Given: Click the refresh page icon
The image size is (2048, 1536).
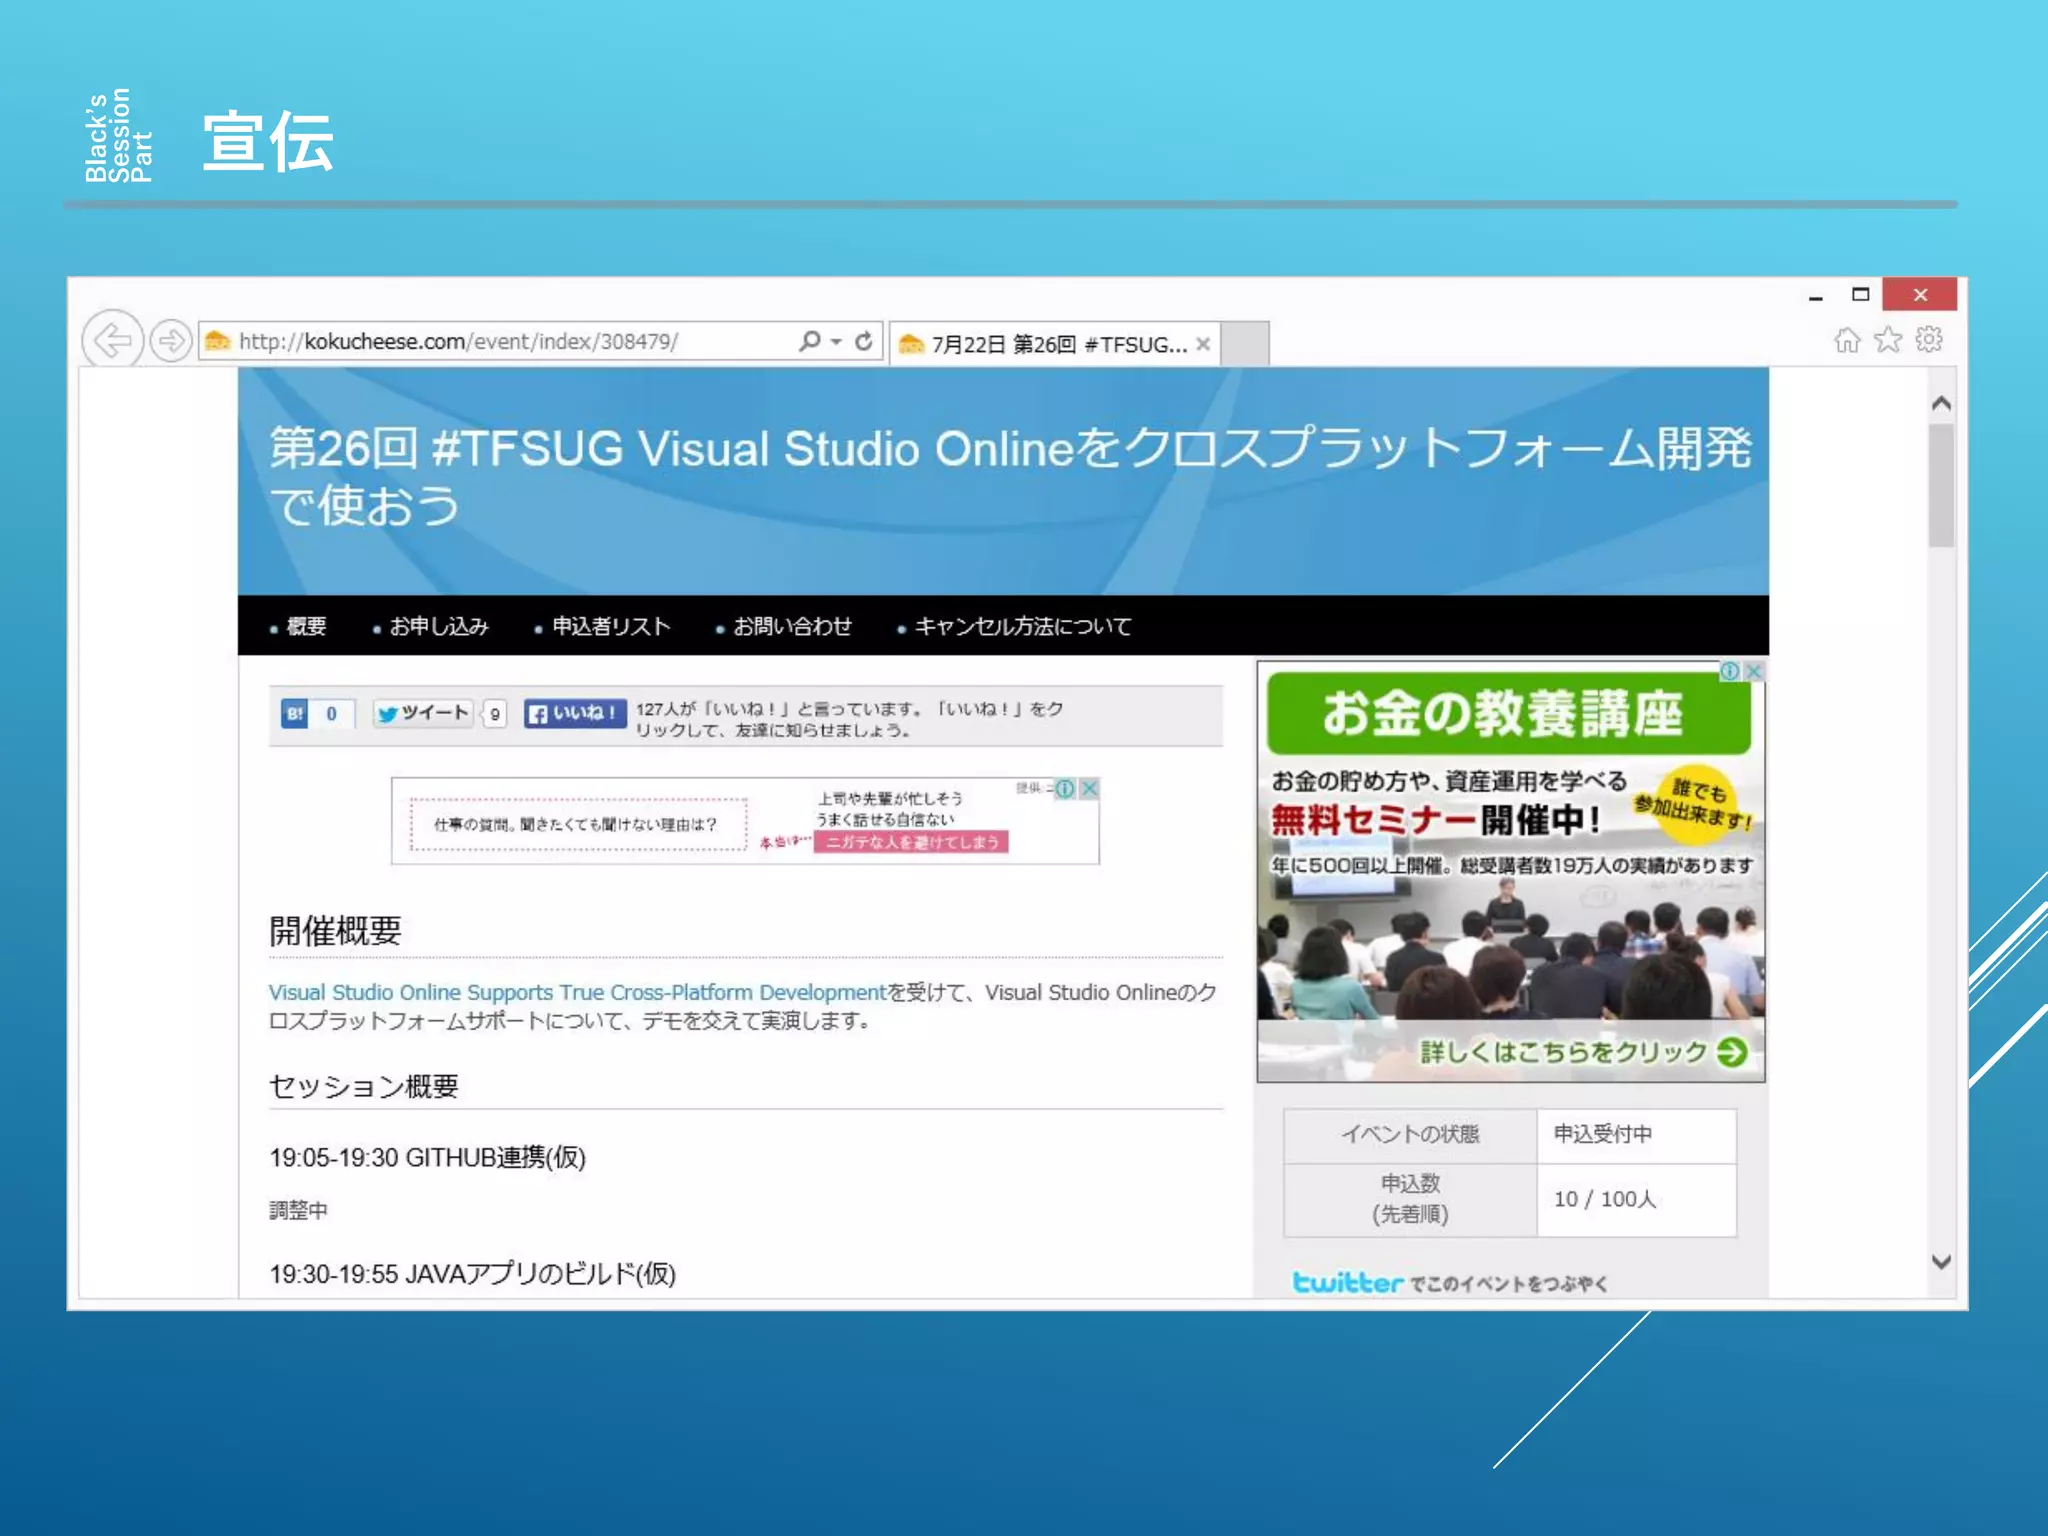Looking at the screenshot, I should (x=864, y=341).
